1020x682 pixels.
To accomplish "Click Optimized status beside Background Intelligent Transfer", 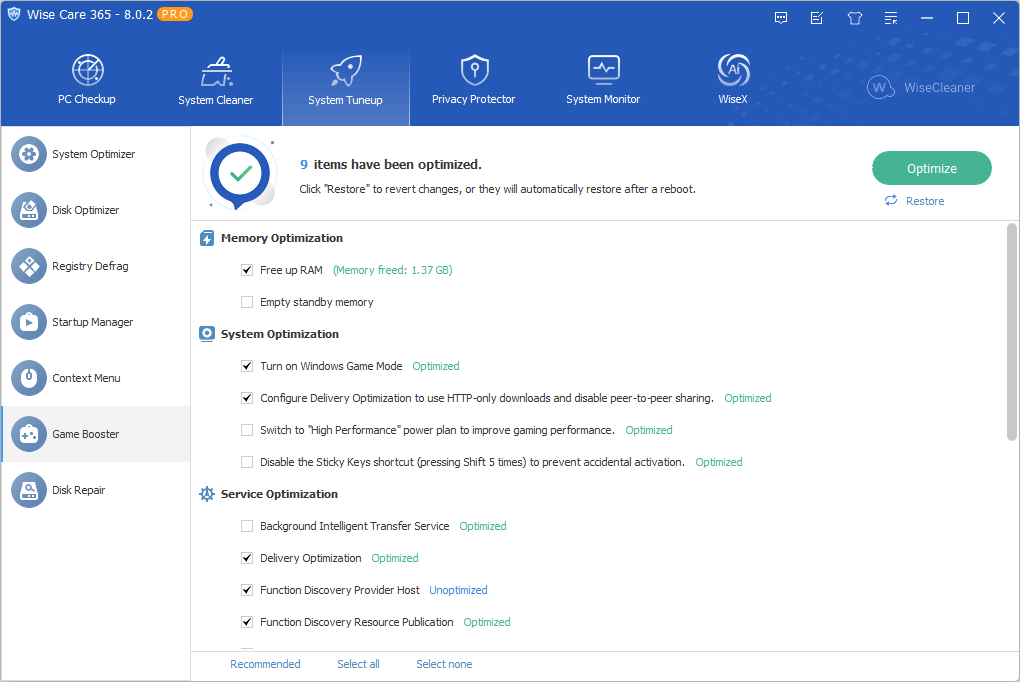I will point(483,526).
